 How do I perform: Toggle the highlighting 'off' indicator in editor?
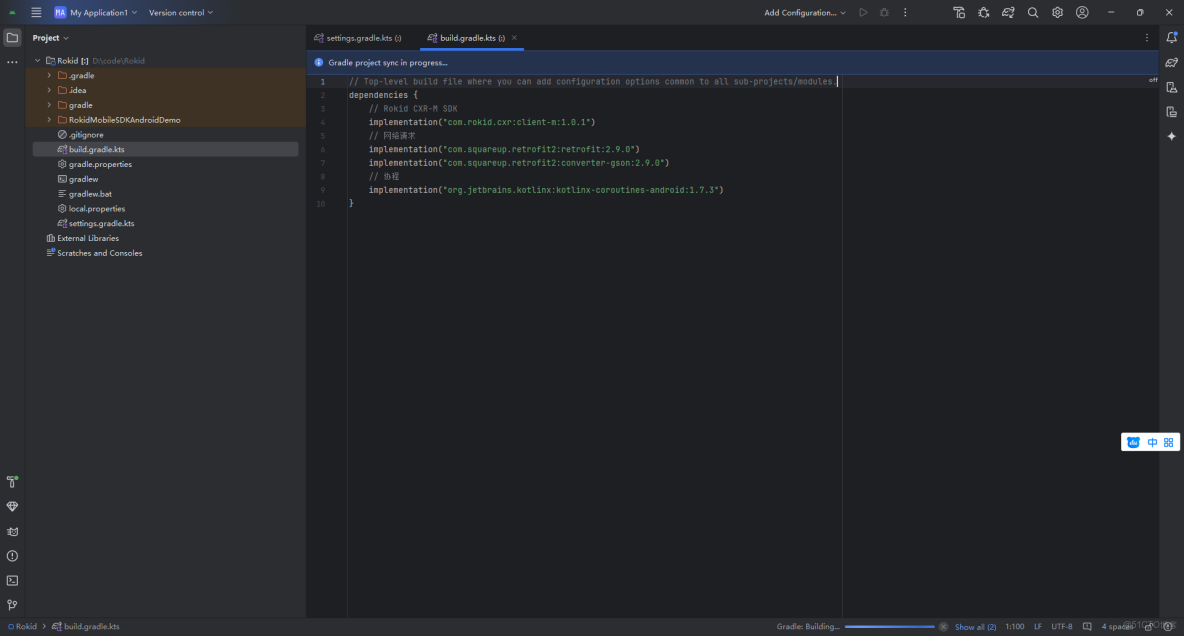(1152, 80)
